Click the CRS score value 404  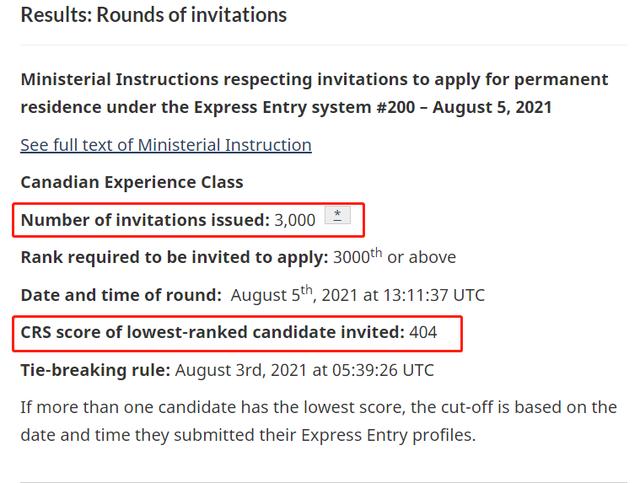coord(424,332)
